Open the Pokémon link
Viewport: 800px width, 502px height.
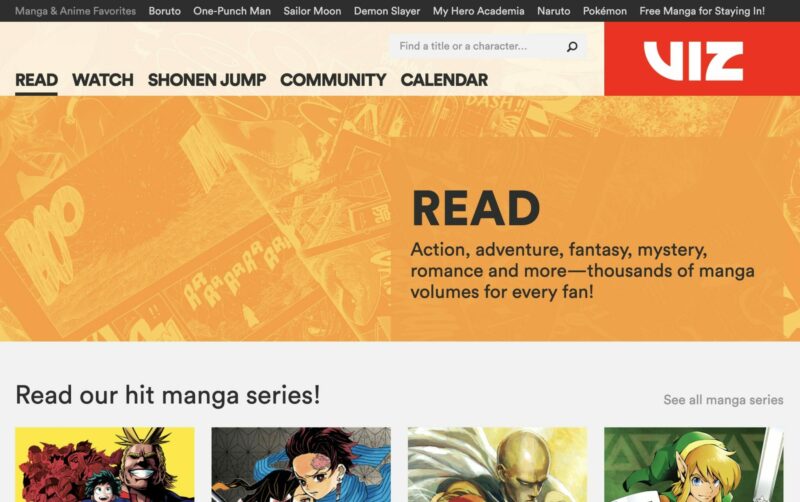pos(605,11)
